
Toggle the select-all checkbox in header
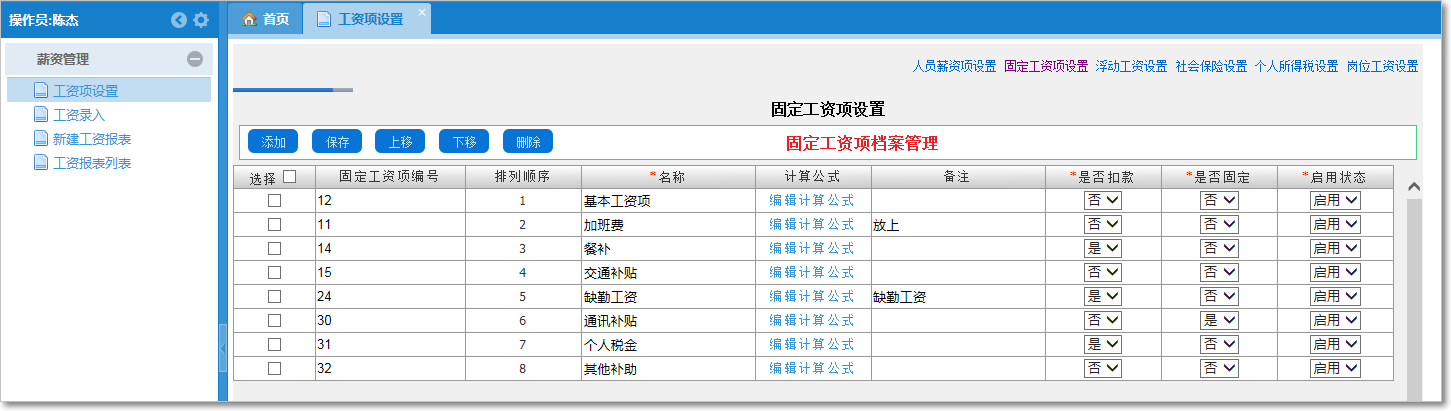coord(290,177)
